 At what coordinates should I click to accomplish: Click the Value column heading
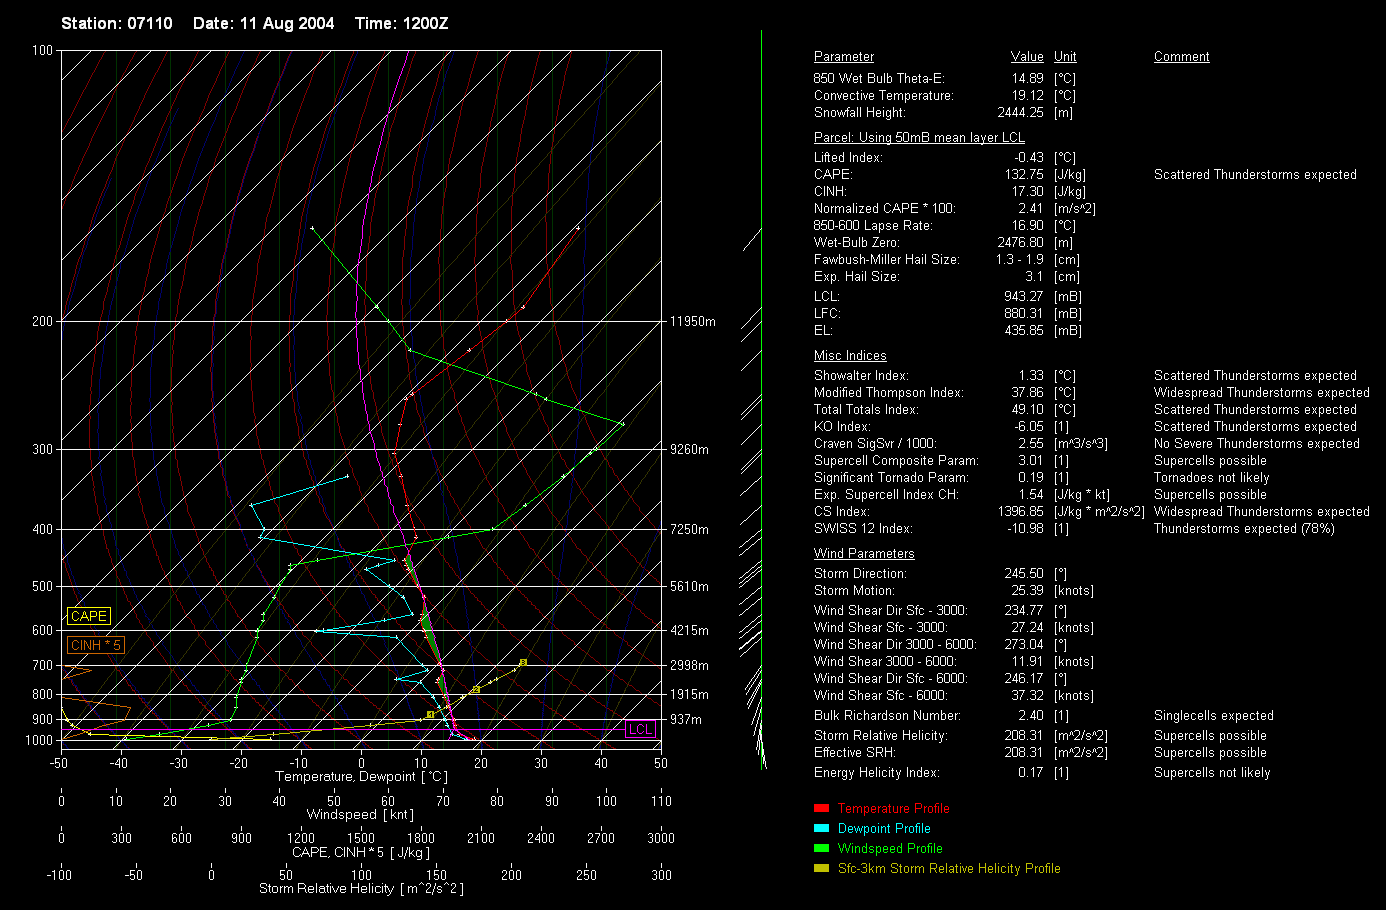click(x=1026, y=57)
